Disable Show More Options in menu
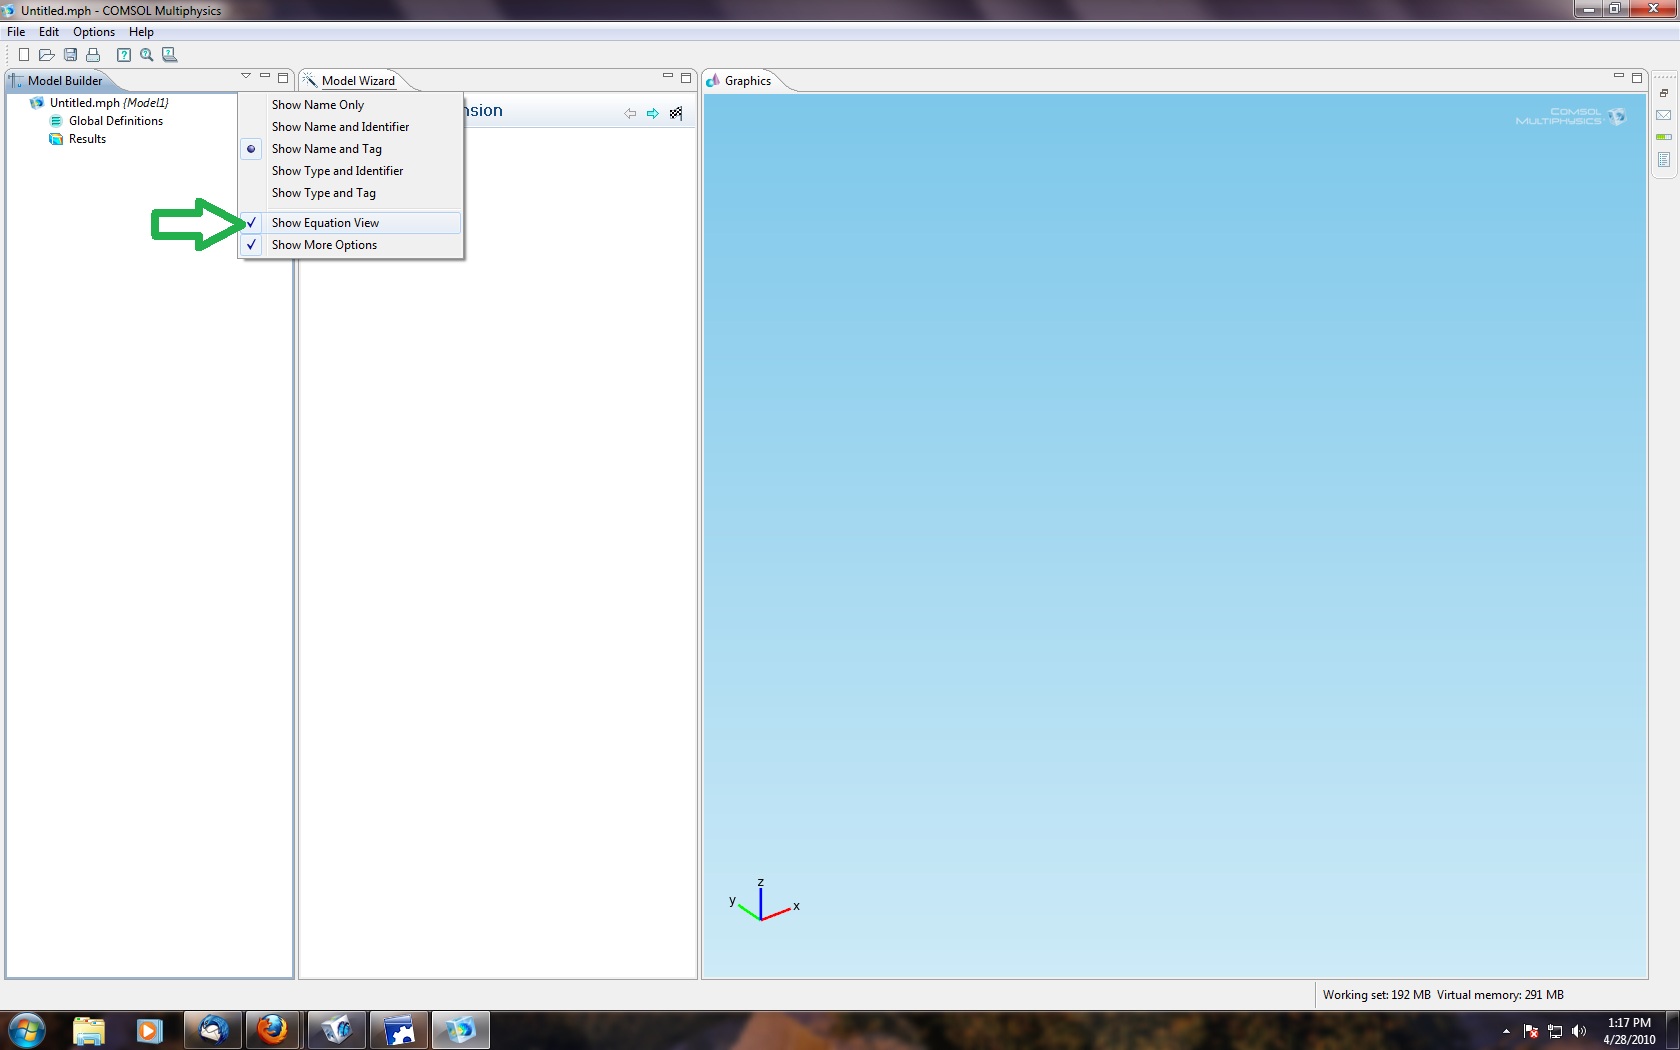Screen dimensions: 1680x1050 tap(324, 245)
